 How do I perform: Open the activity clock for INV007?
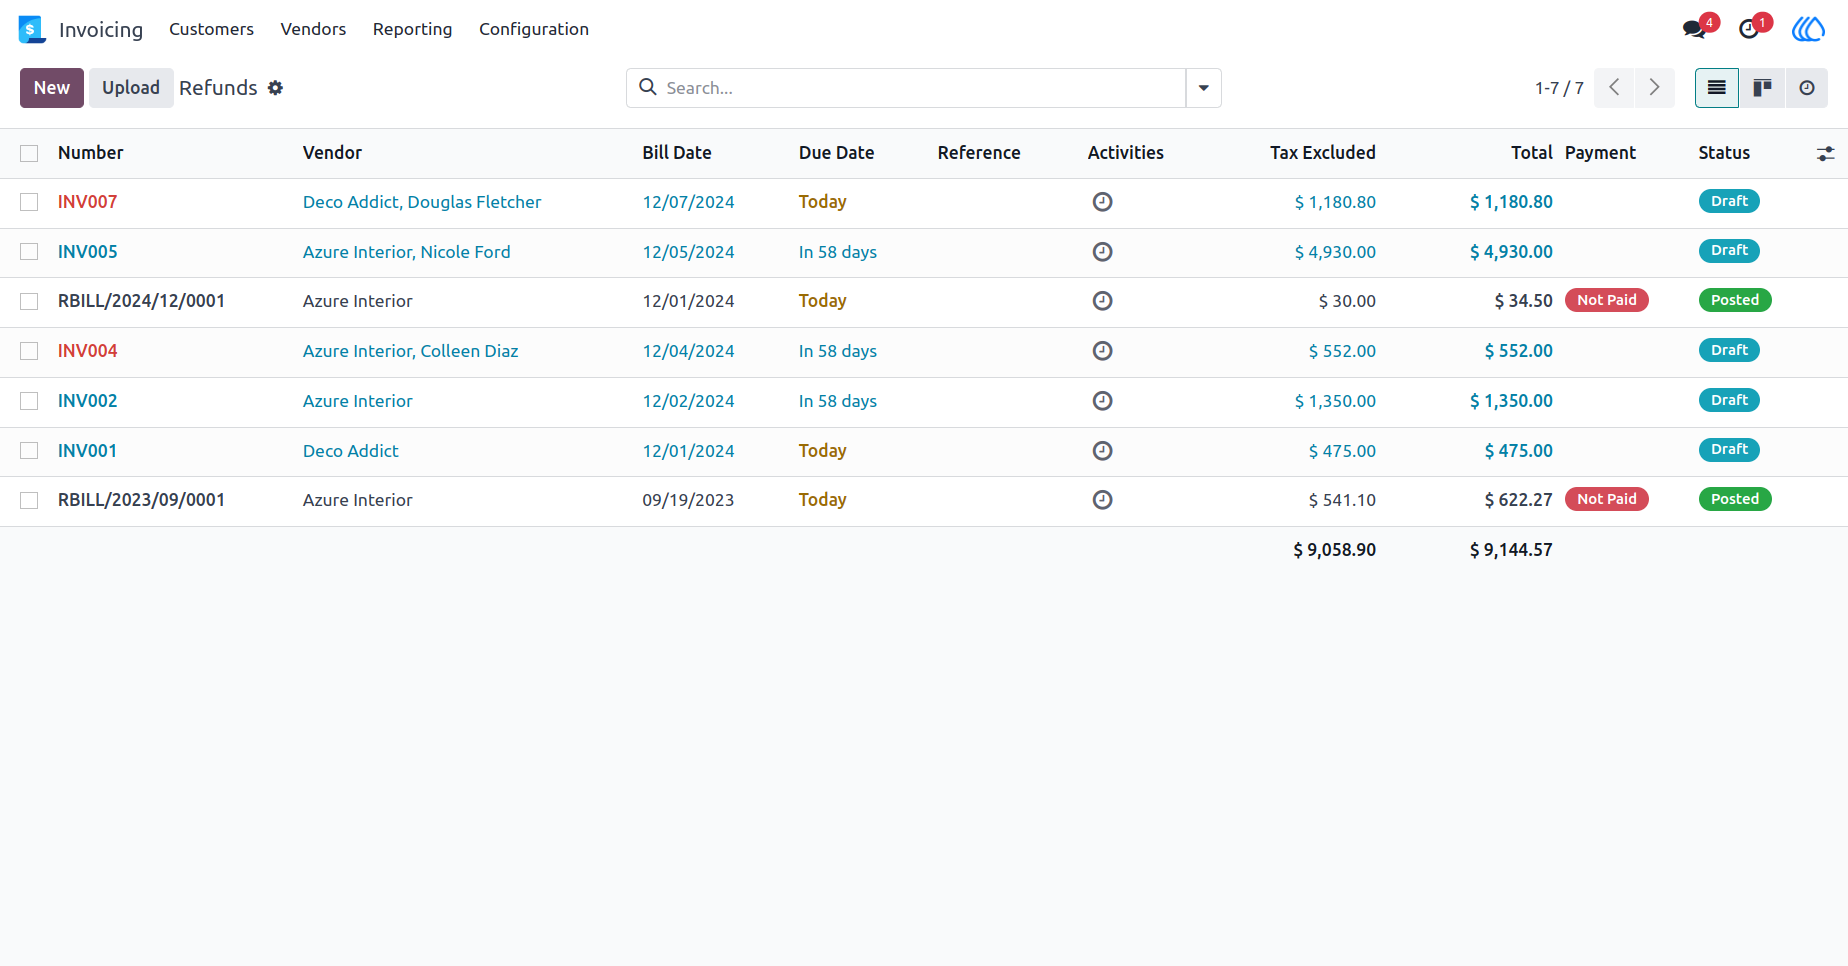[x=1102, y=202]
